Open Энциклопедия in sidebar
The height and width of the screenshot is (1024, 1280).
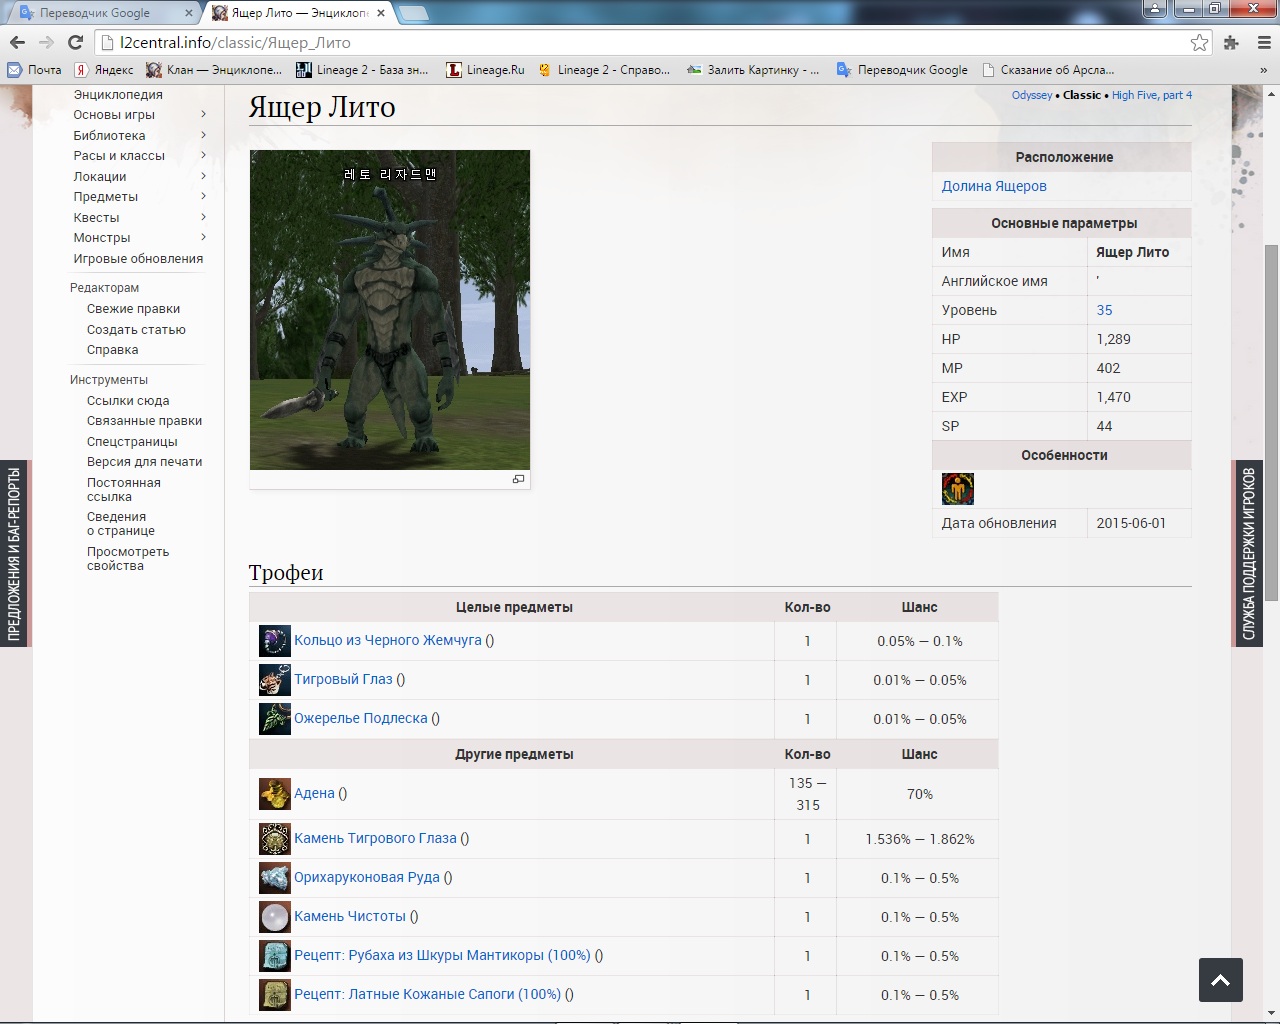pos(118,94)
